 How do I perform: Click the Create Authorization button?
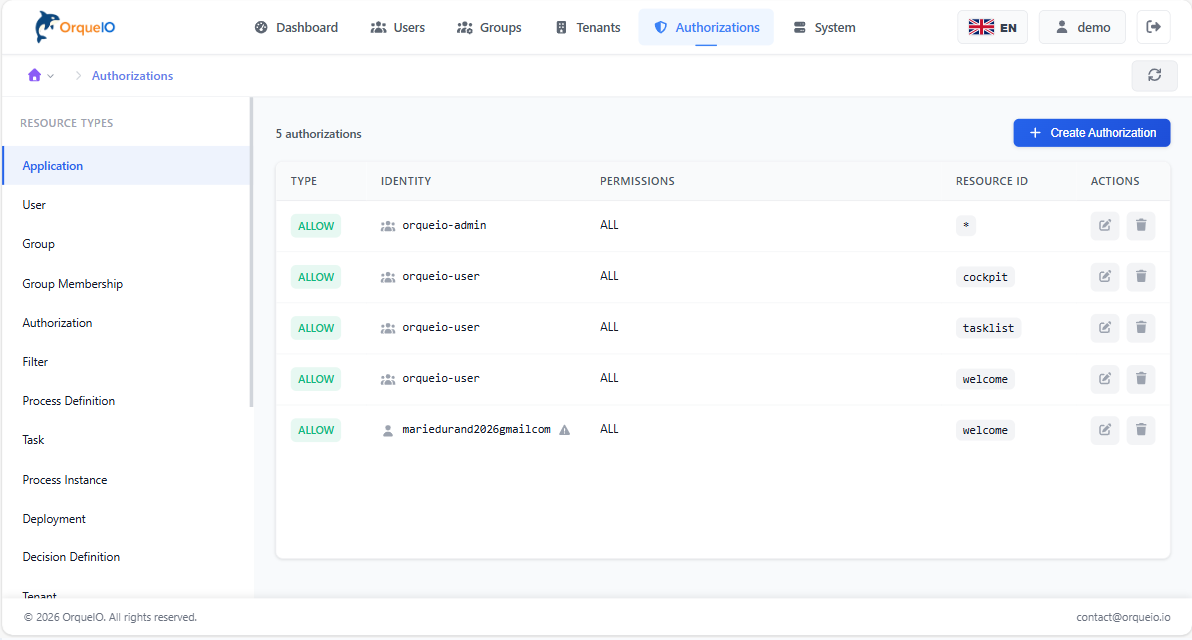coord(1091,133)
